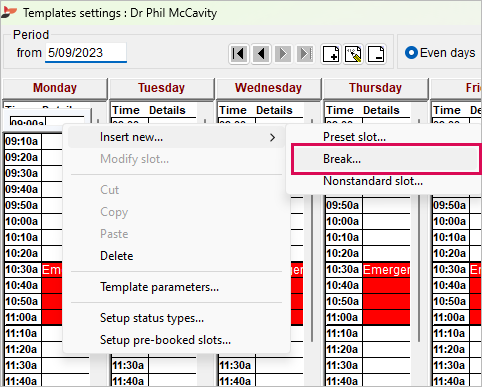The height and width of the screenshot is (387, 482).
Task: Edit the current template period icon
Action: click(353, 54)
